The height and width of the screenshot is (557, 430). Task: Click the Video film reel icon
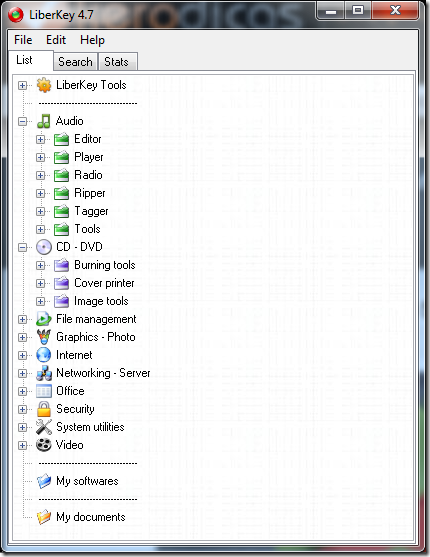[44, 445]
